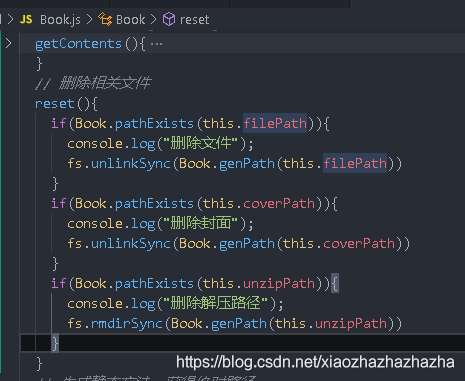
Task: Click breadcrumb chevron between Book and reset
Action: (x=153, y=19)
